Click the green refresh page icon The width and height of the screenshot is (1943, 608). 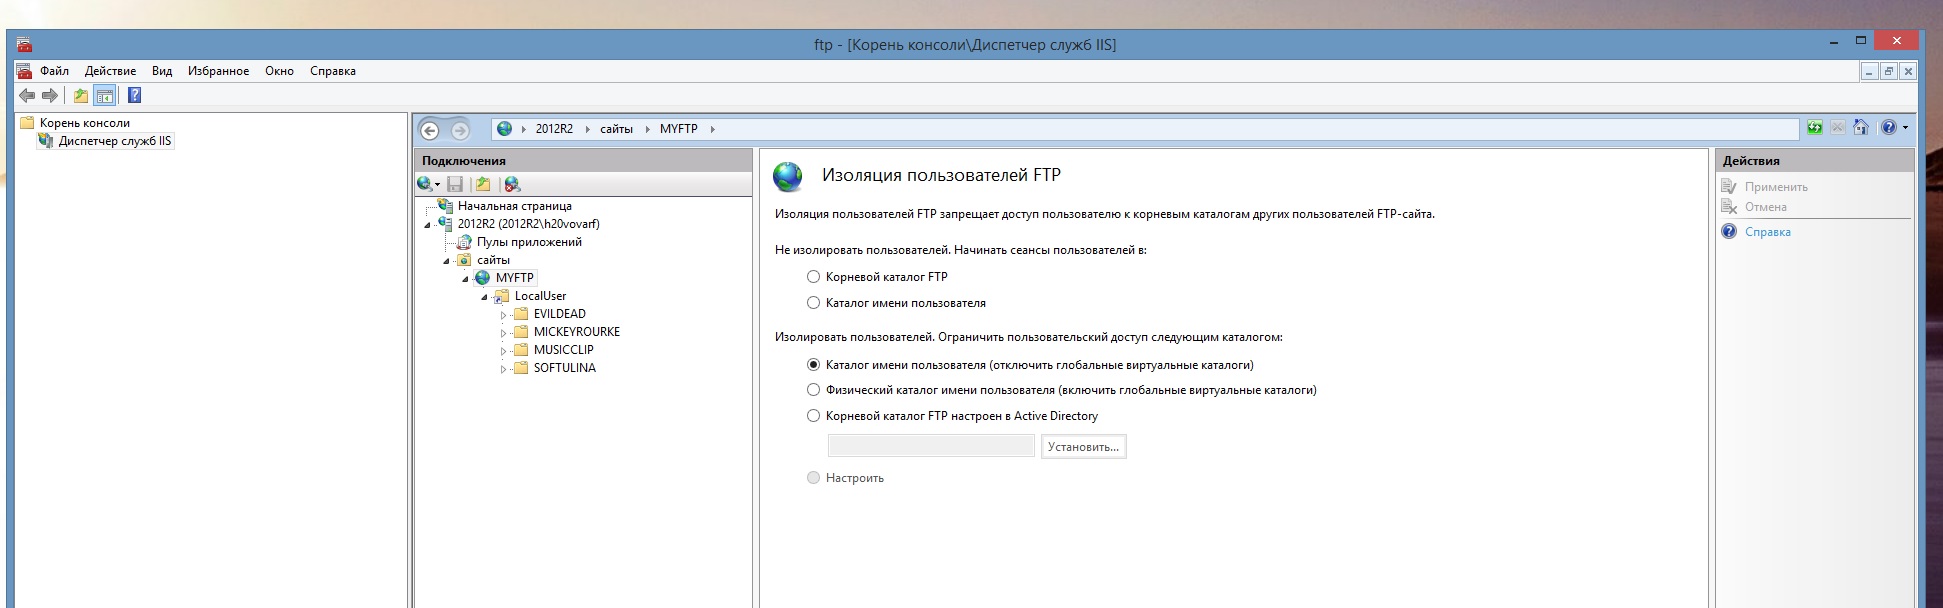[1815, 127]
